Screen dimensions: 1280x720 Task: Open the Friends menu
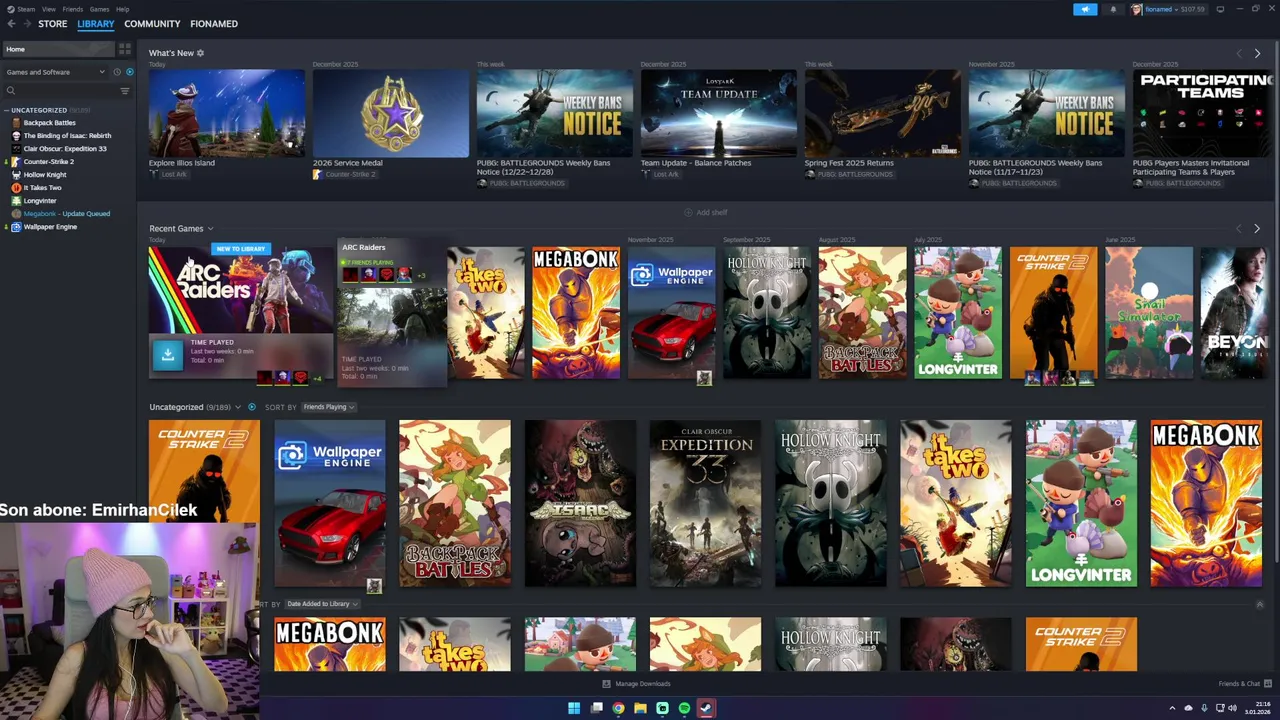click(x=73, y=9)
